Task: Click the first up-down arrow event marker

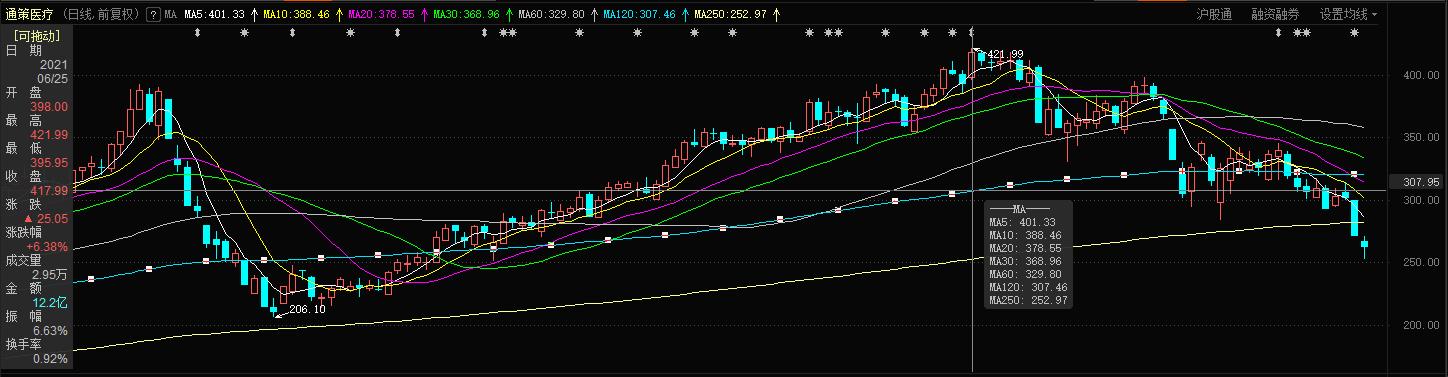Action: click(x=197, y=34)
